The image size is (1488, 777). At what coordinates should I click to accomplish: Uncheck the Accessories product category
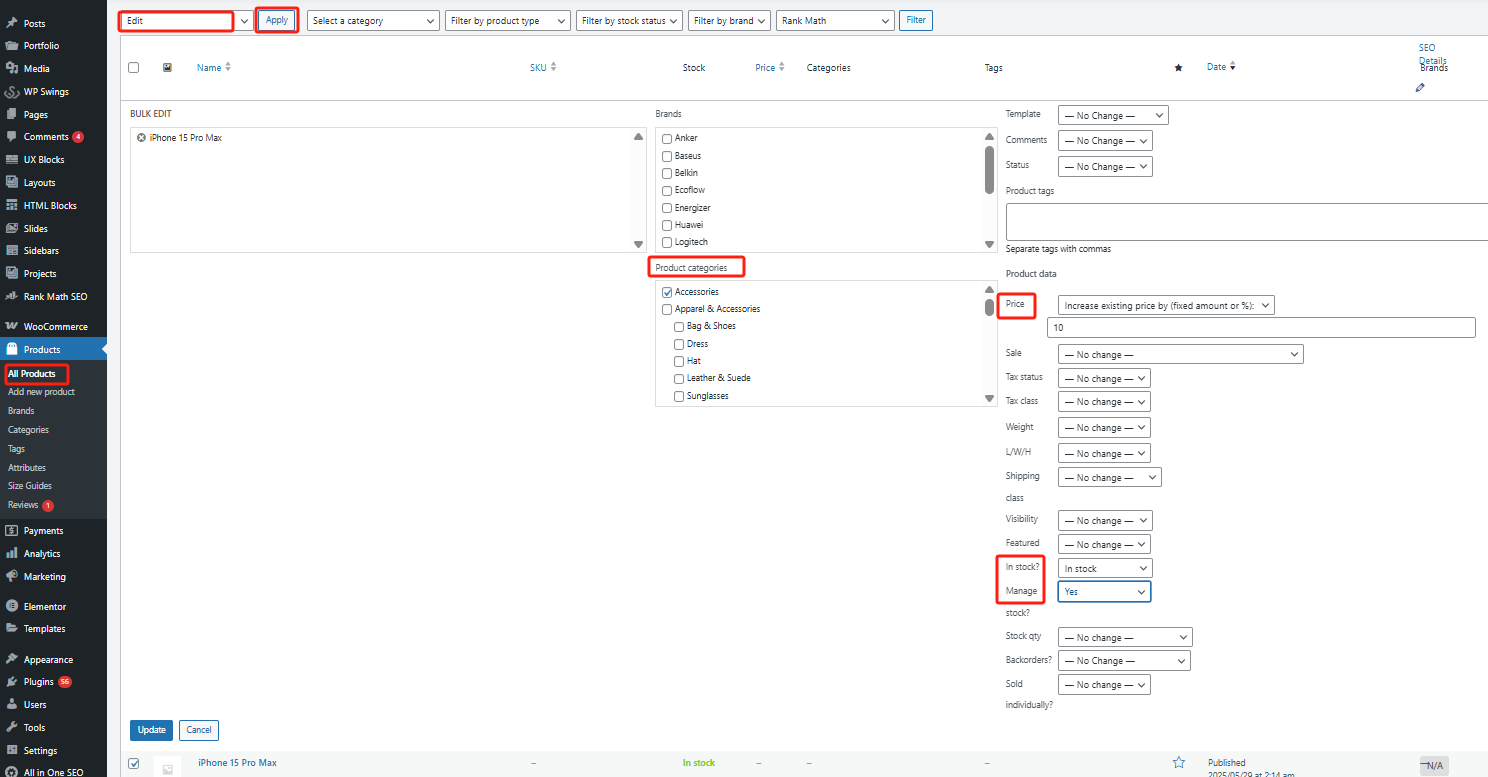[667, 292]
